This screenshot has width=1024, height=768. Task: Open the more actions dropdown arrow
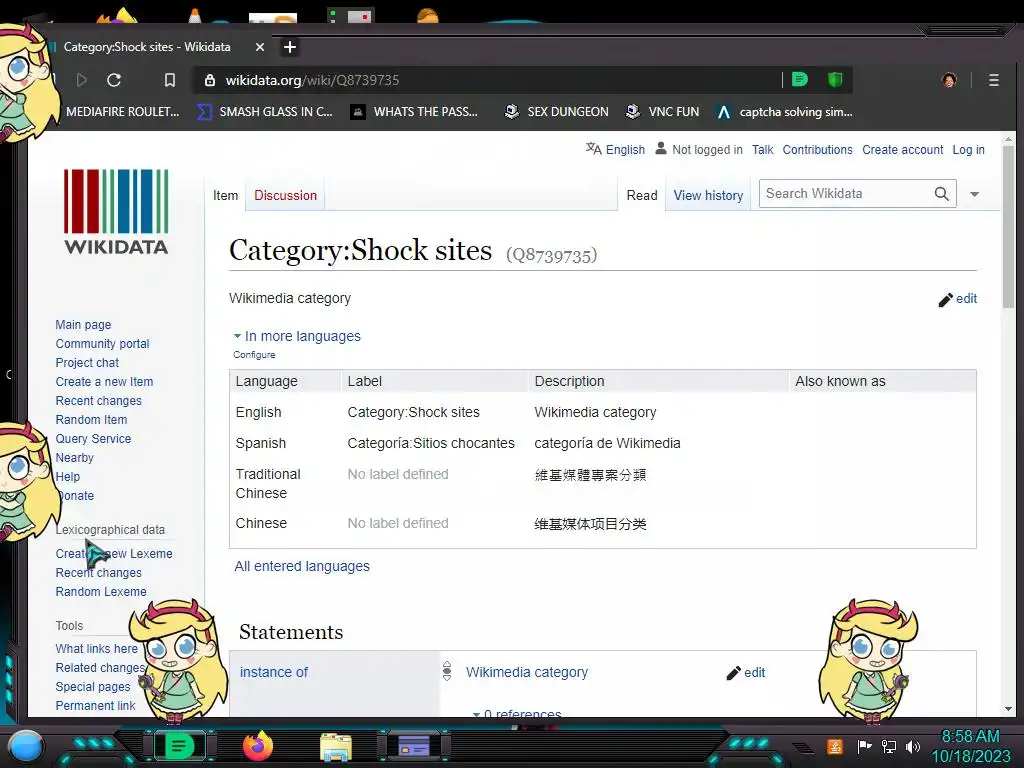coord(974,194)
